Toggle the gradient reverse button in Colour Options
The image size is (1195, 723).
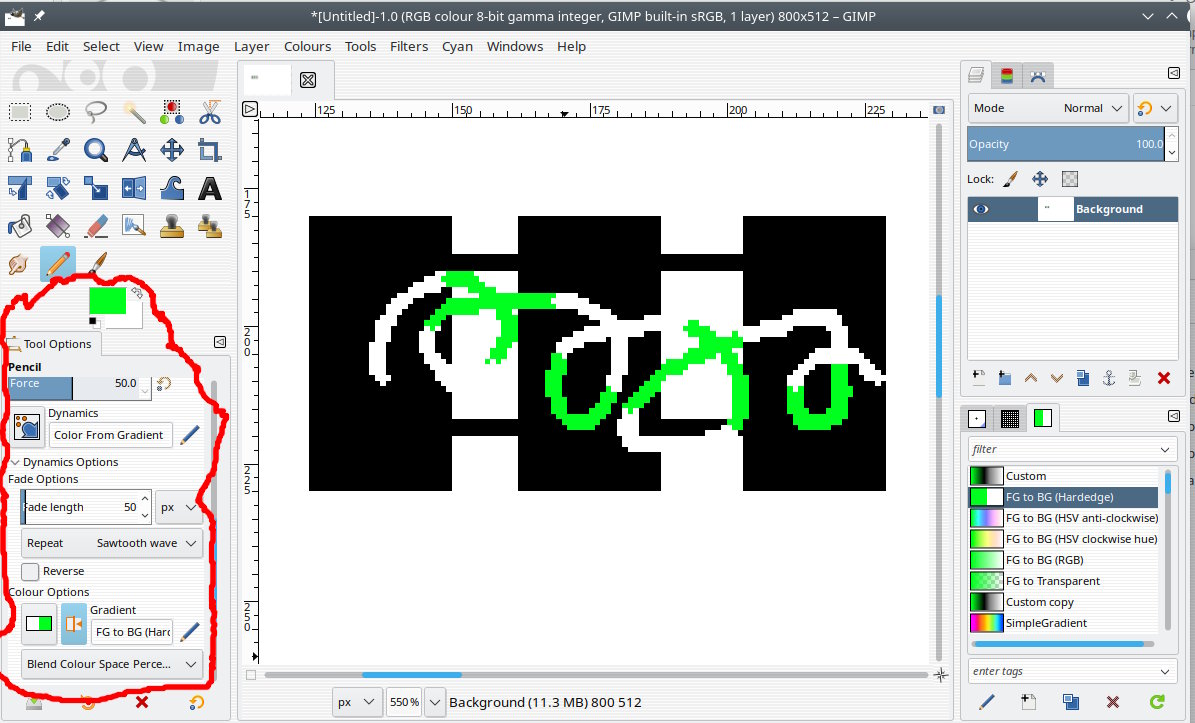tap(74, 624)
